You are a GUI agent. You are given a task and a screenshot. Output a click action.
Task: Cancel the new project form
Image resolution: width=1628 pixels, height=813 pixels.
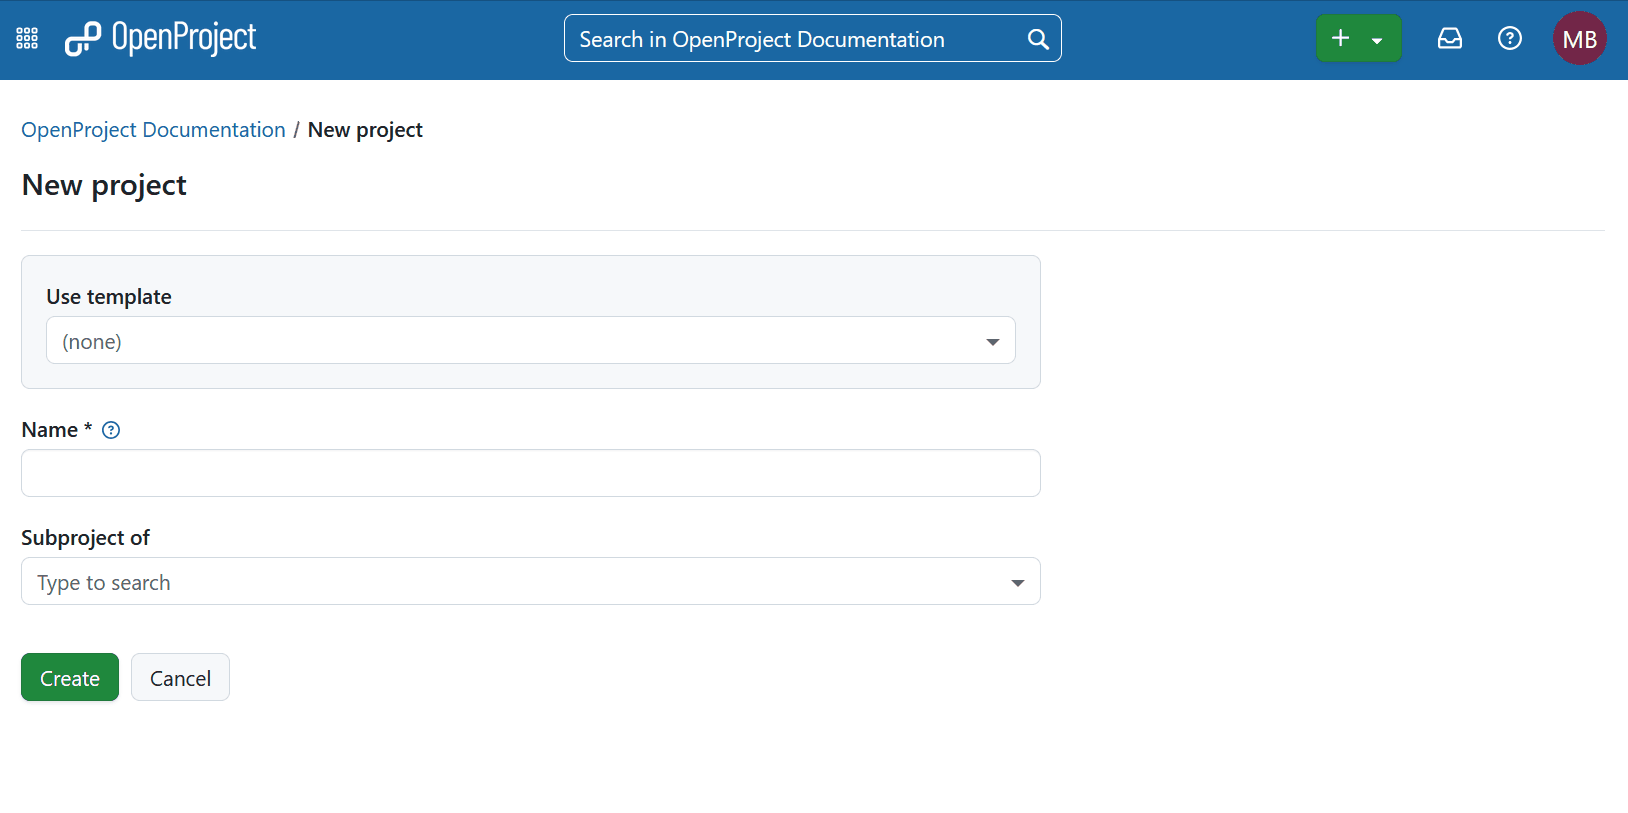pyautogui.click(x=180, y=678)
